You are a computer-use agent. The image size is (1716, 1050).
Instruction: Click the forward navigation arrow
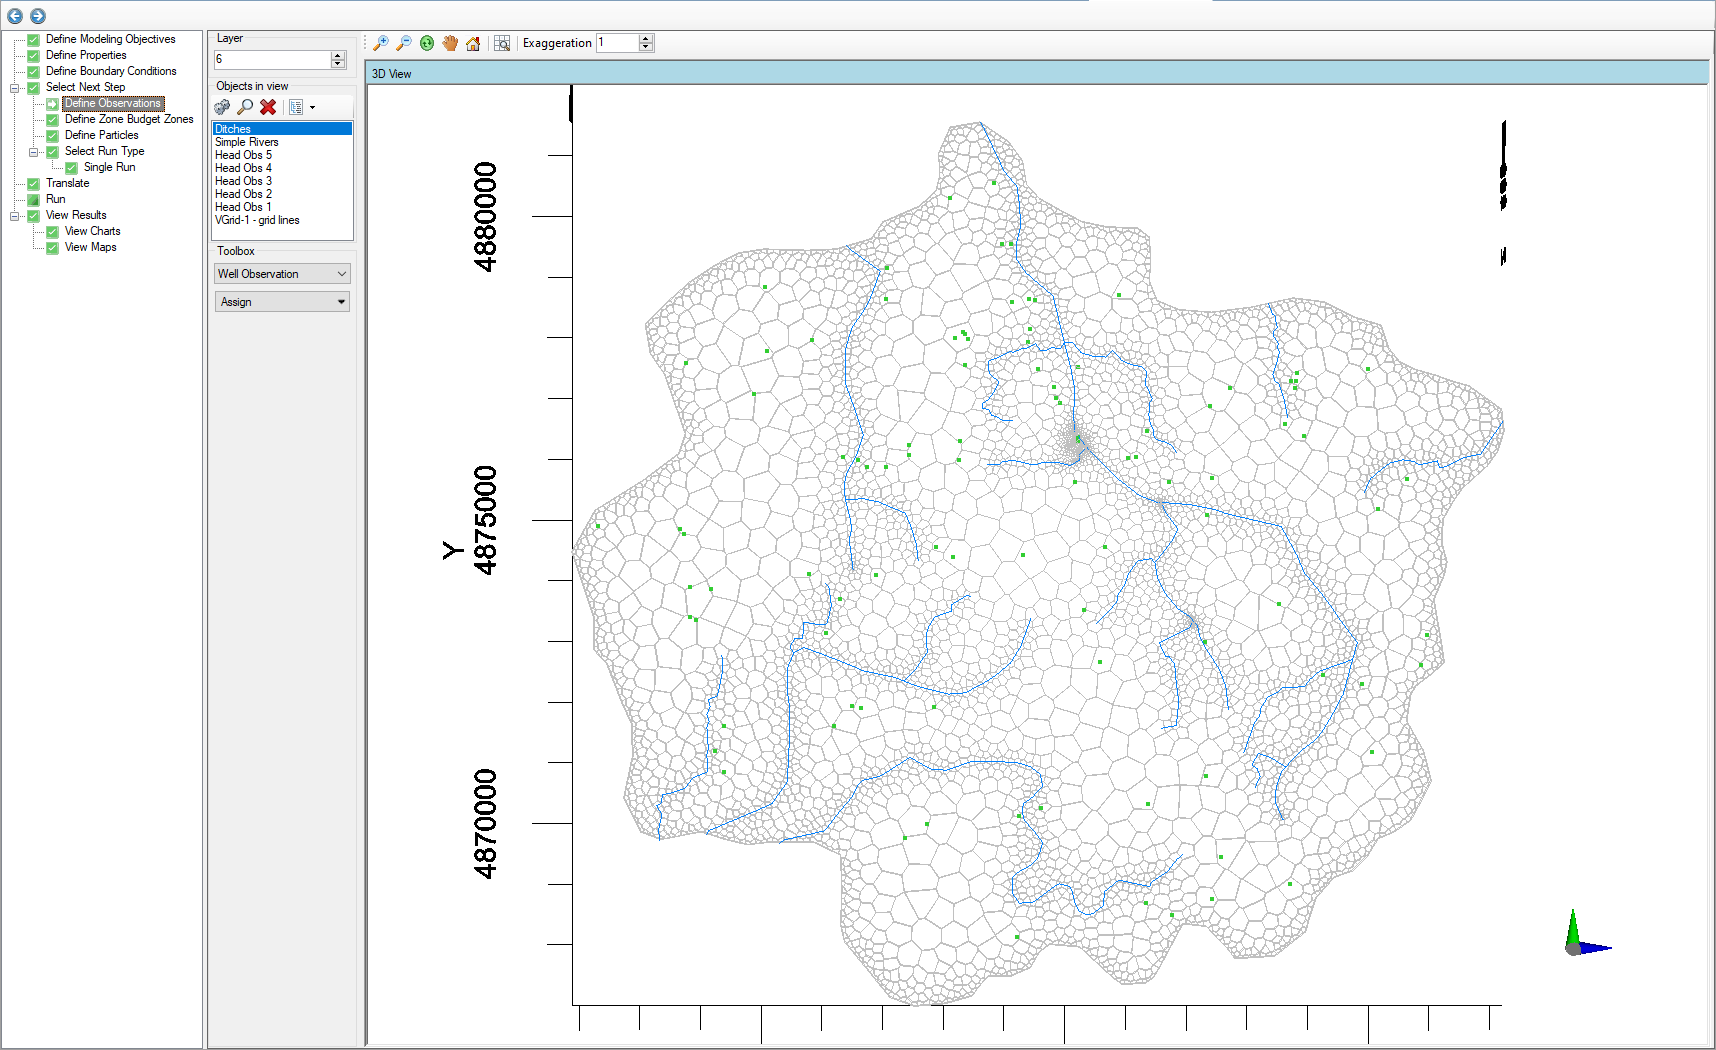pos(37,16)
